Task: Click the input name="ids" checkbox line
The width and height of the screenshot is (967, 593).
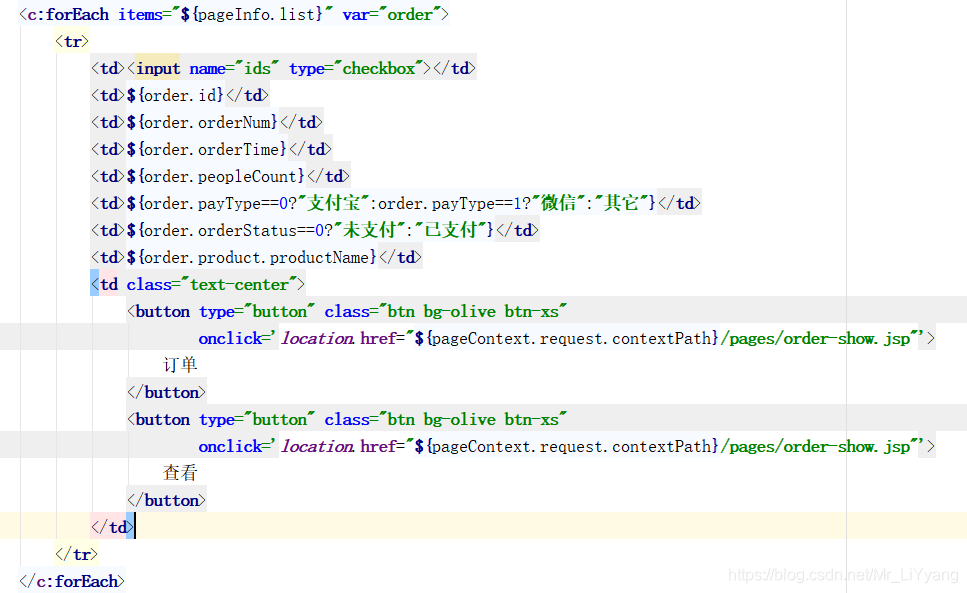Action: 283,68
